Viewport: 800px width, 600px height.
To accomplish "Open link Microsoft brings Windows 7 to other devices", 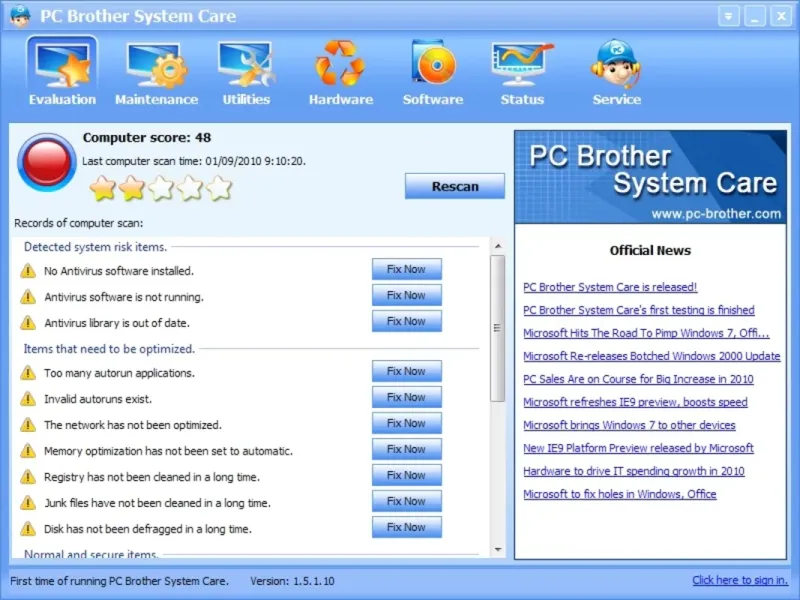I will click(x=630, y=425).
